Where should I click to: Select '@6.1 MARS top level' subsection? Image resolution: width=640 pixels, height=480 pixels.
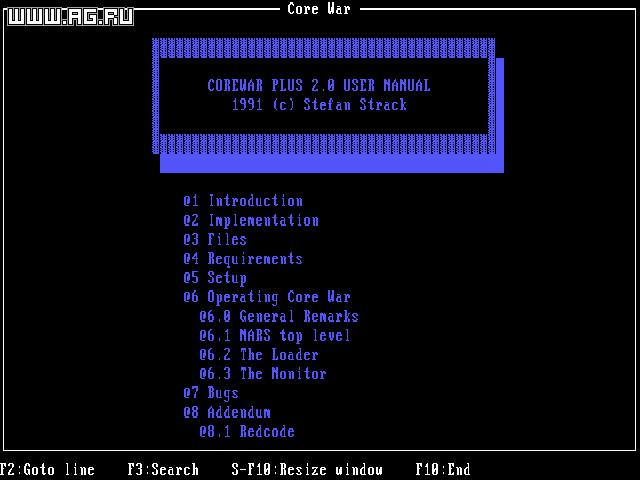(x=275, y=336)
